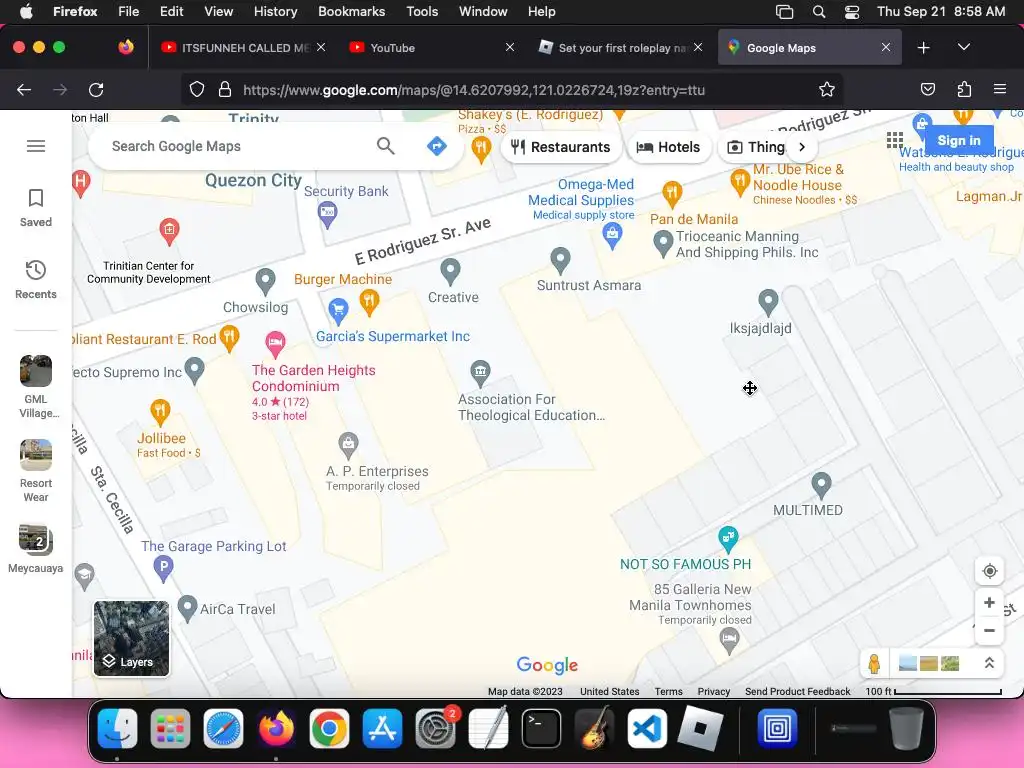Click the Sign in button
This screenshot has height=768, width=1024.
pos(959,140)
